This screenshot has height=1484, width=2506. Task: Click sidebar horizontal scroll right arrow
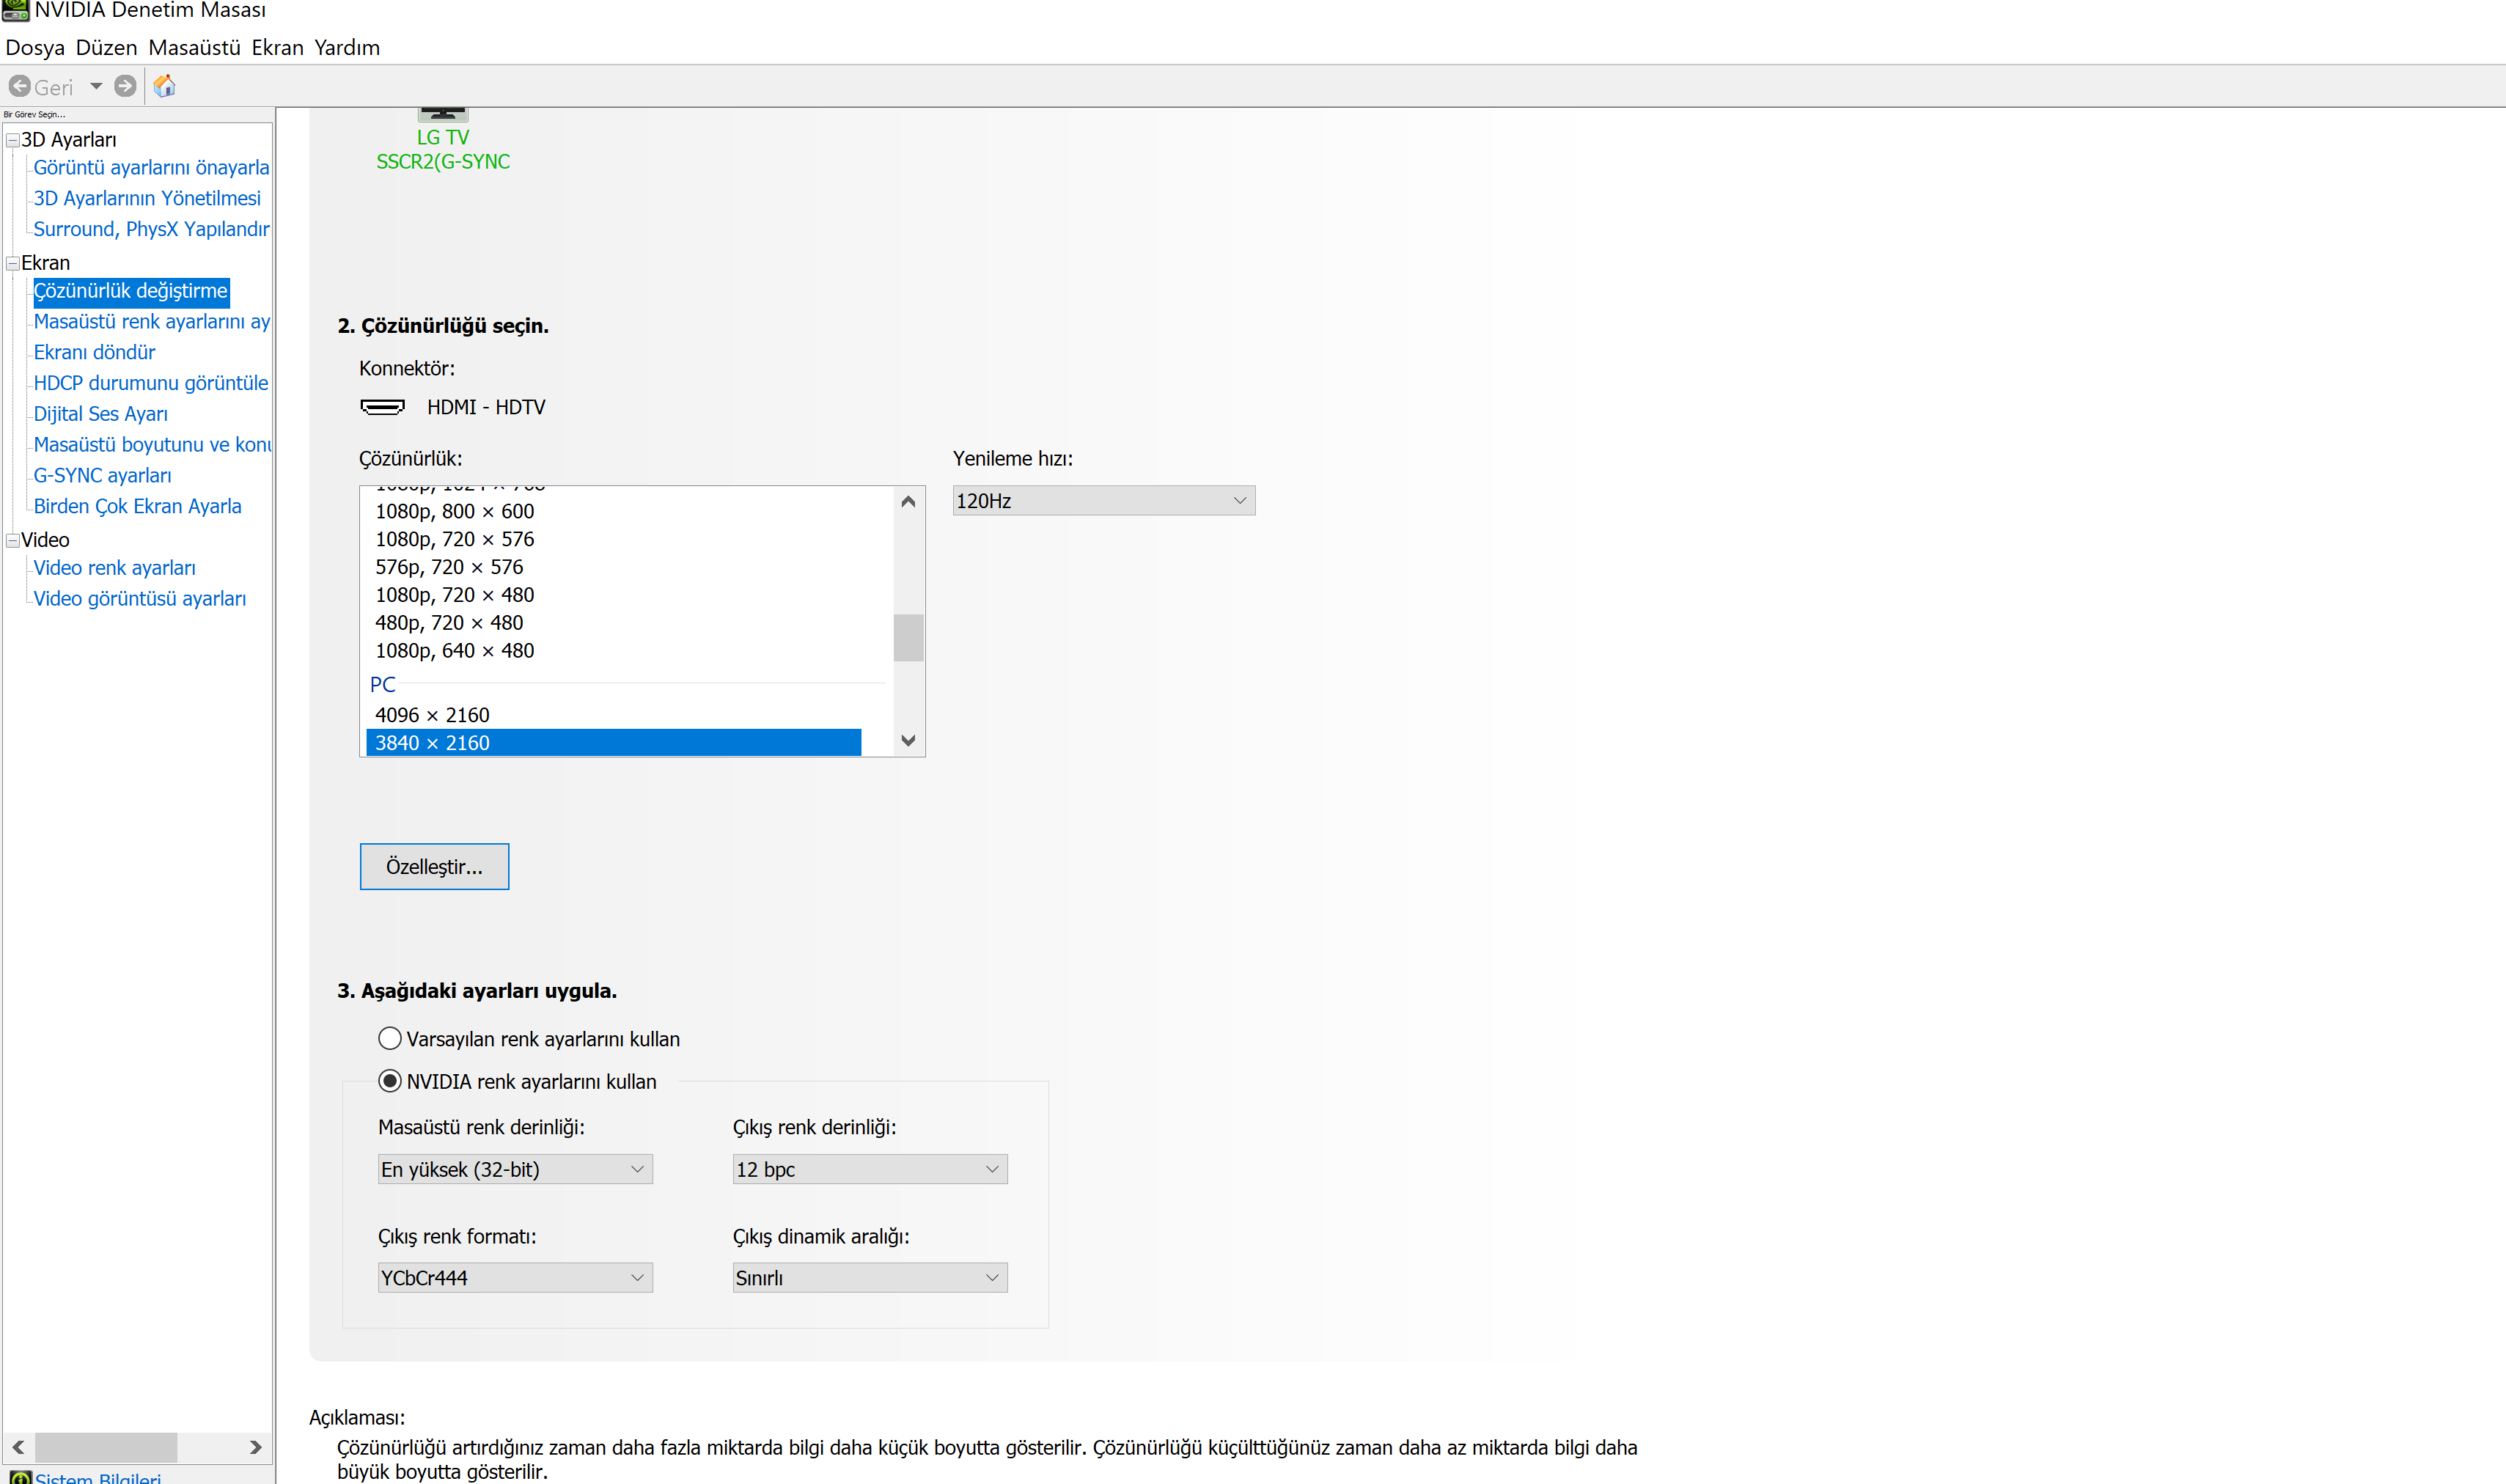(255, 1447)
